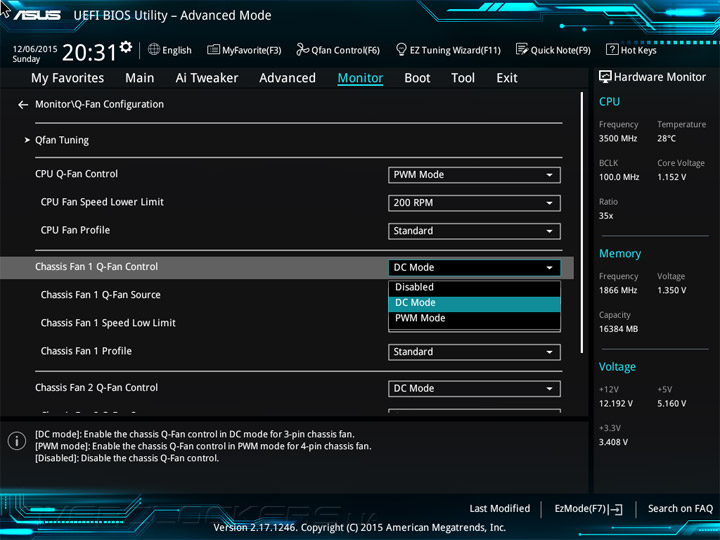
Task: Click the 28°C CPU temperature value
Action: tap(666, 139)
